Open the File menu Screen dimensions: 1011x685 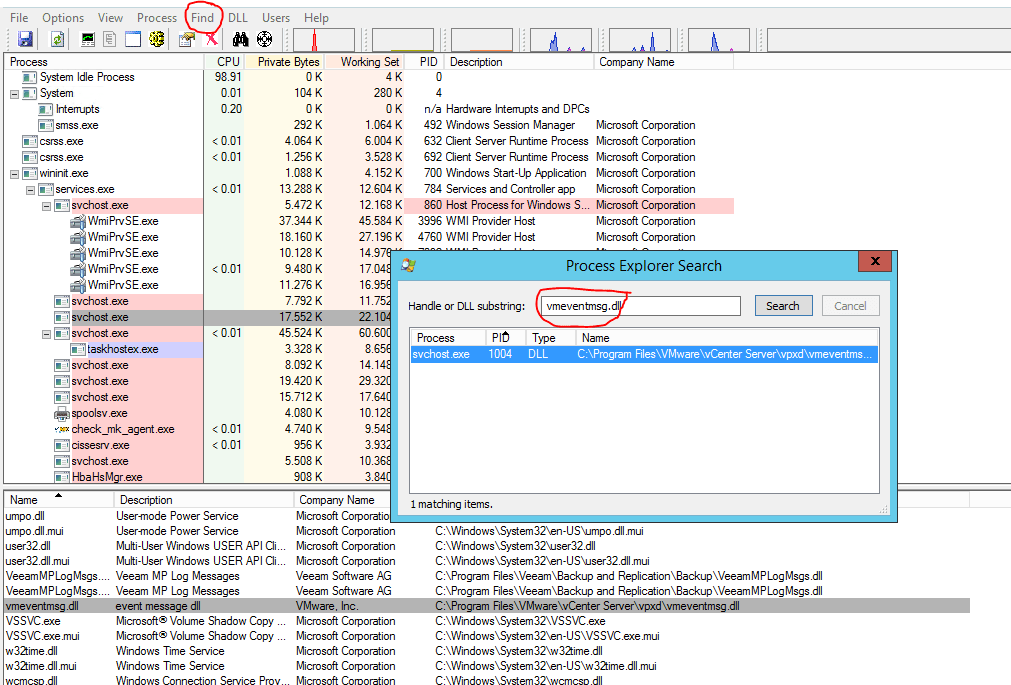point(19,18)
